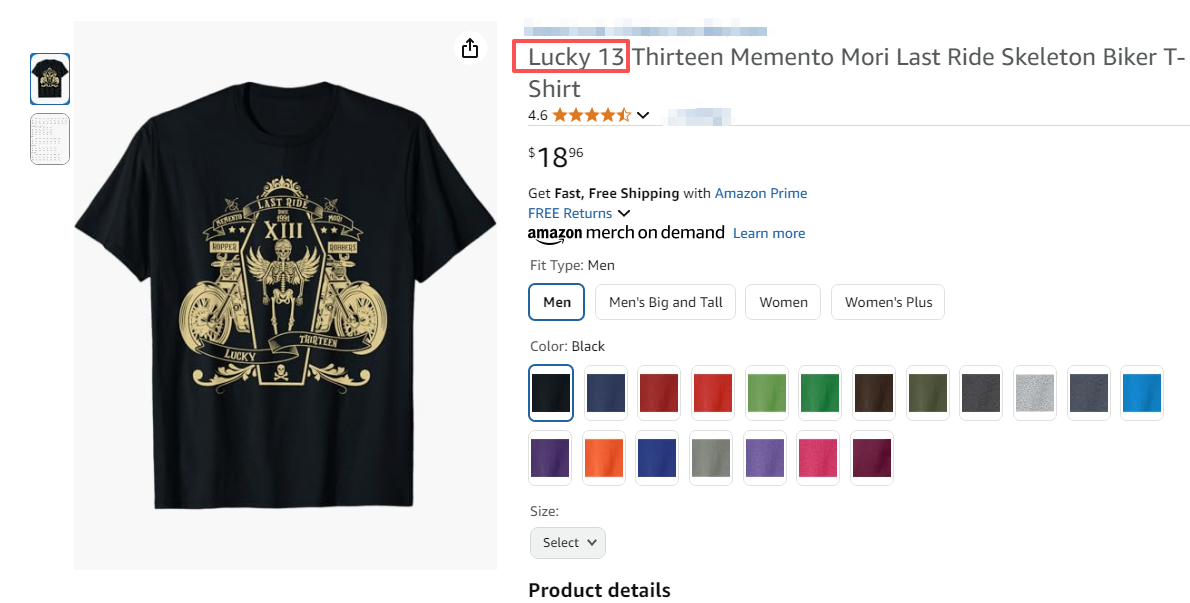Choose the Men fit type
The height and width of the screenshot is (603, 1190).
pyautogui.click(x=557, y=302)
